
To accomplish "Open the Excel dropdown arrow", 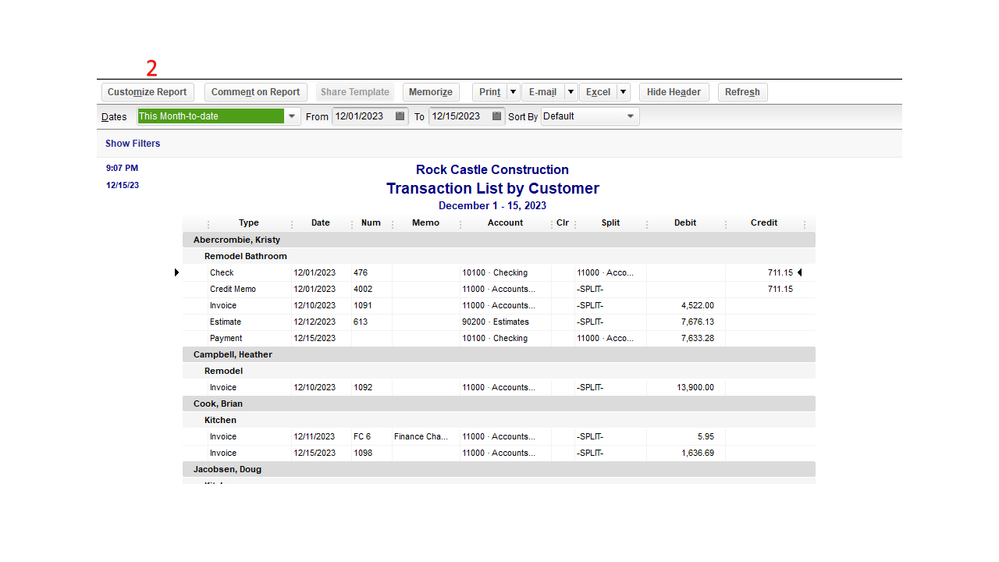I will pos(623,92).
